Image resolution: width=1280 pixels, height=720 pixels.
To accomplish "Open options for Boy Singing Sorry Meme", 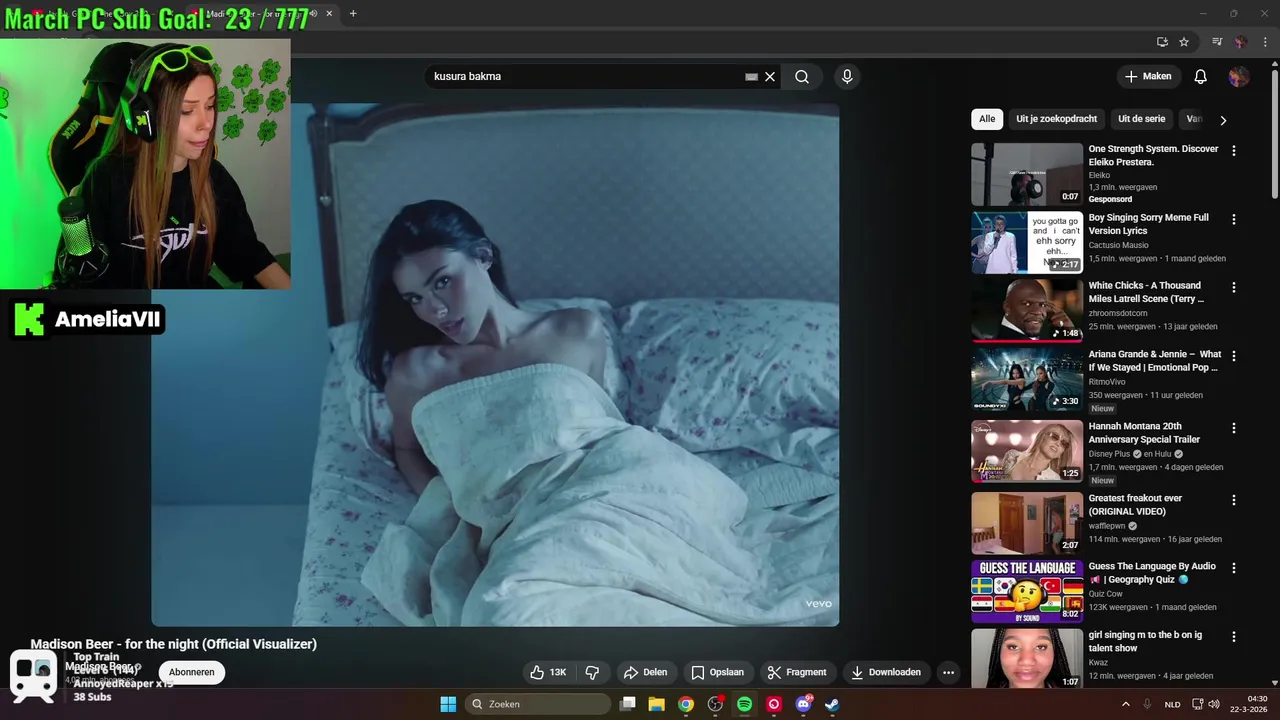I will pos(1234,219).
